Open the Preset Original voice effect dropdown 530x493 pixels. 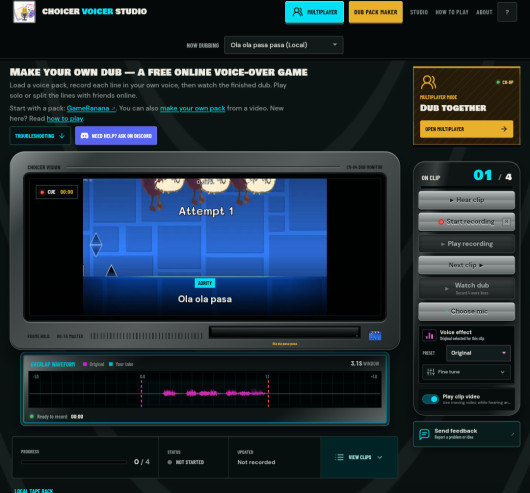[x=478, y=353]
